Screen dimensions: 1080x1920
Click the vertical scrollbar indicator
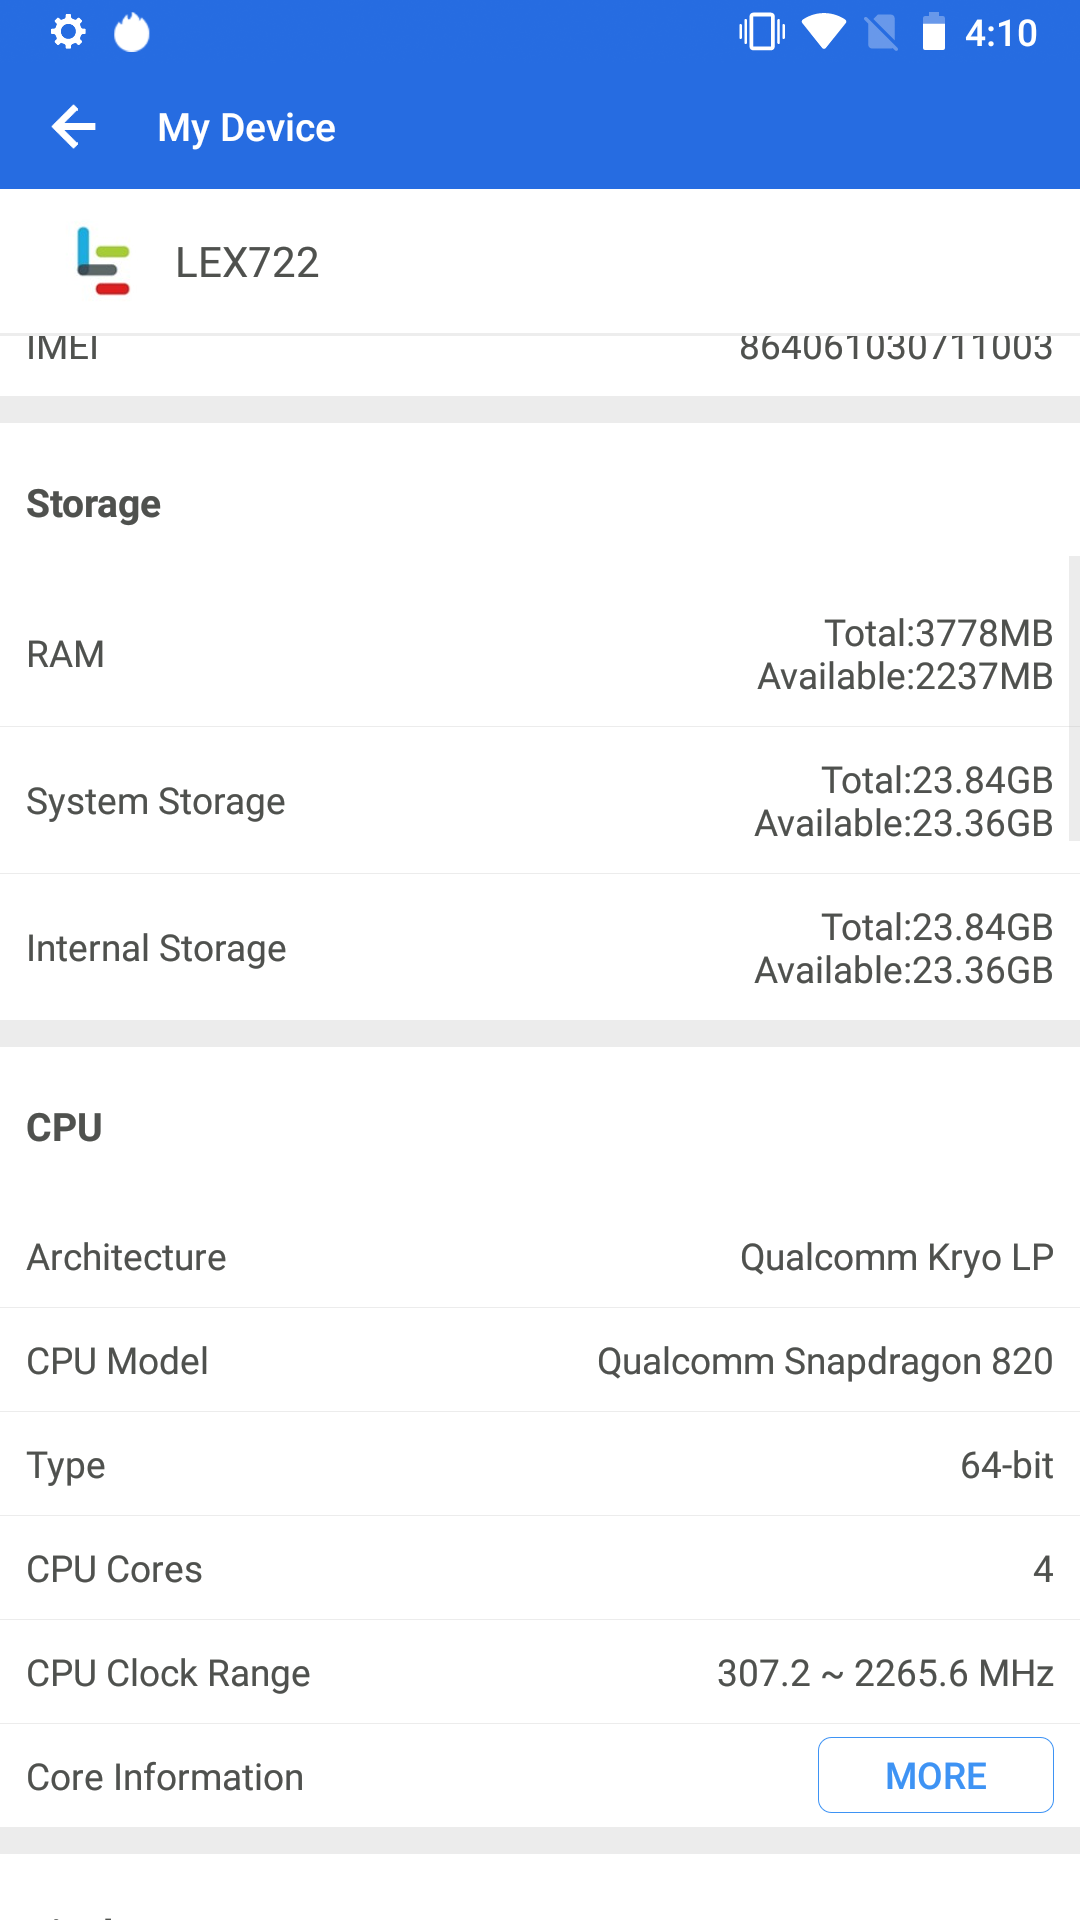(x=1074, y=698)
